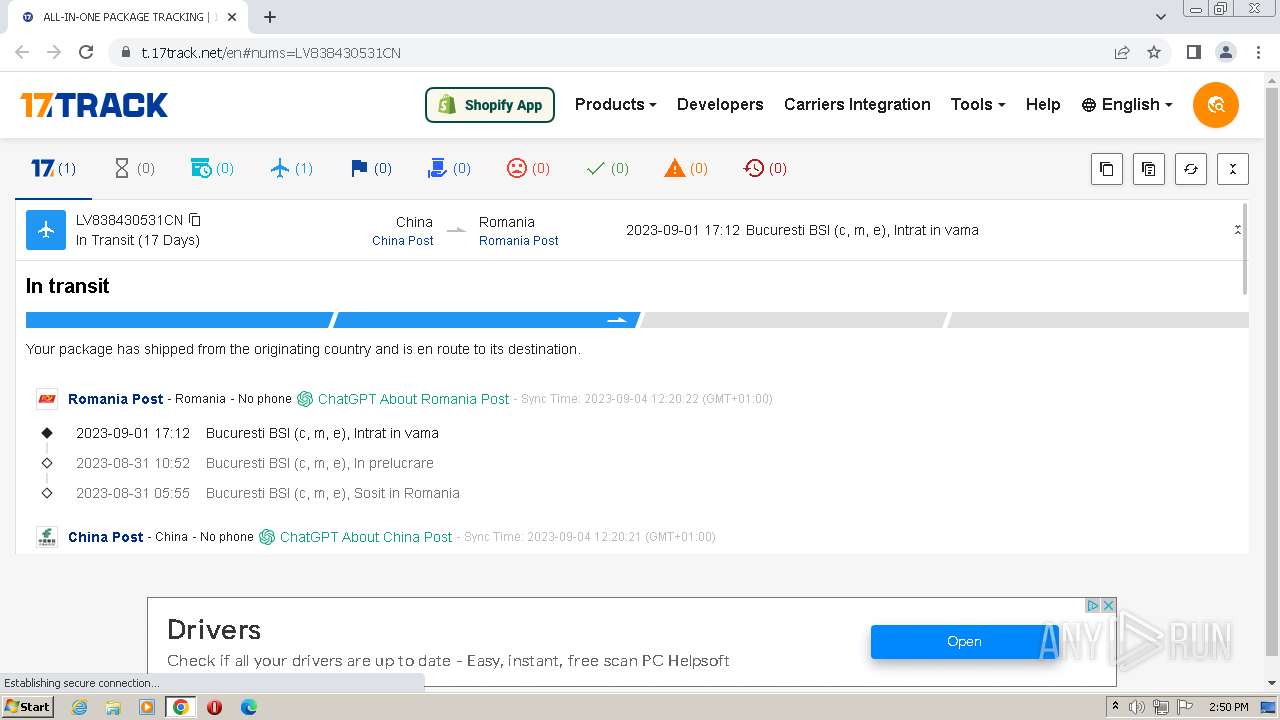Click the browser address bar
The height and width of the screenshot is (720, 1280).
610,53
